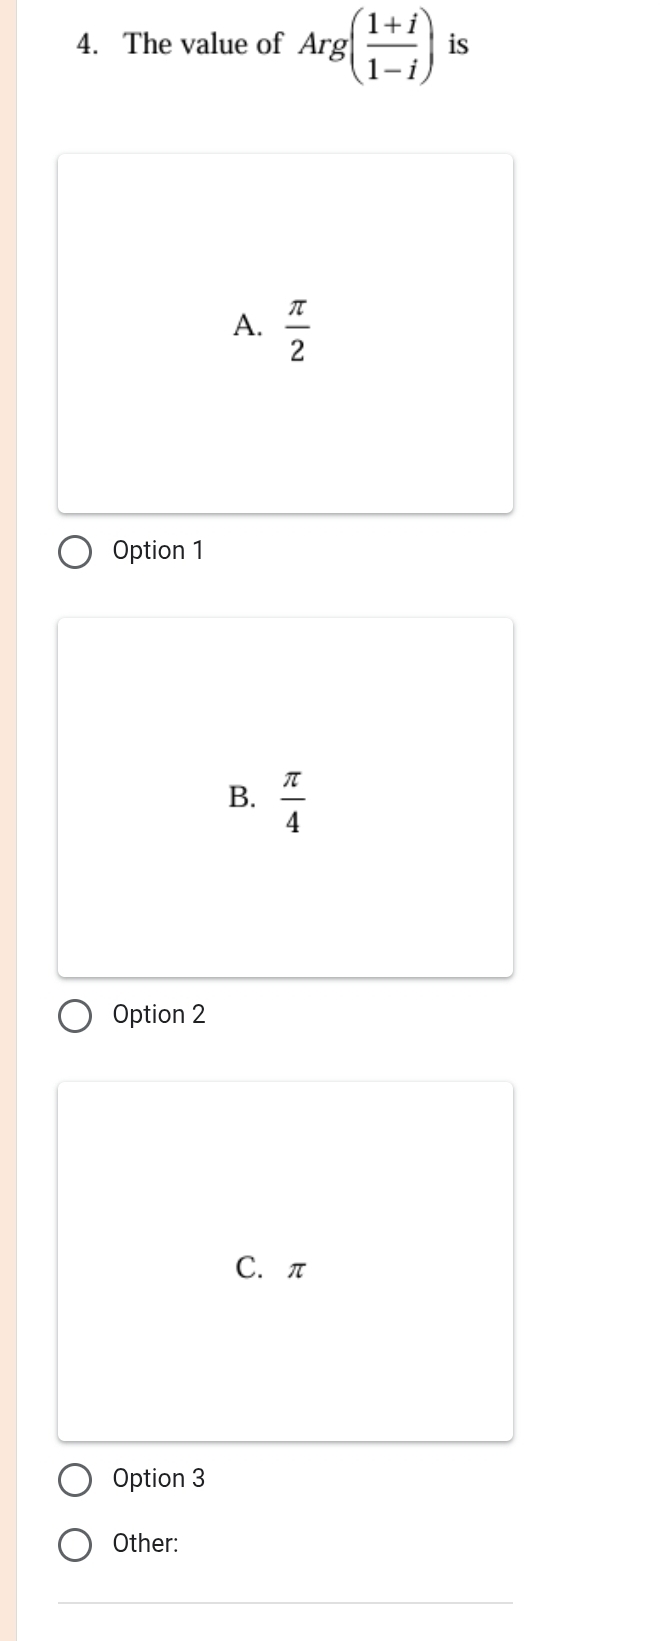This screenshot has height=1641, width=662.
Task: Click the "Other:" label text
Action: pos(146,1544)
